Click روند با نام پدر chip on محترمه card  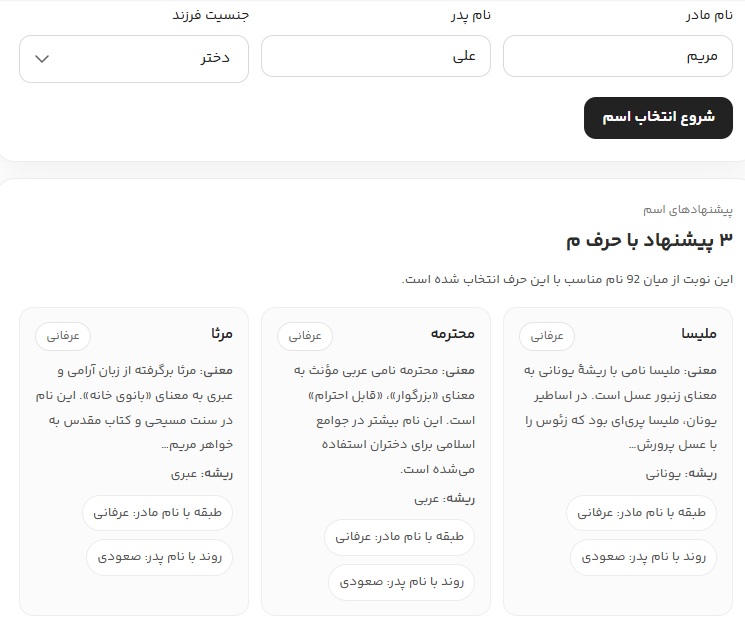click(401, 582)
